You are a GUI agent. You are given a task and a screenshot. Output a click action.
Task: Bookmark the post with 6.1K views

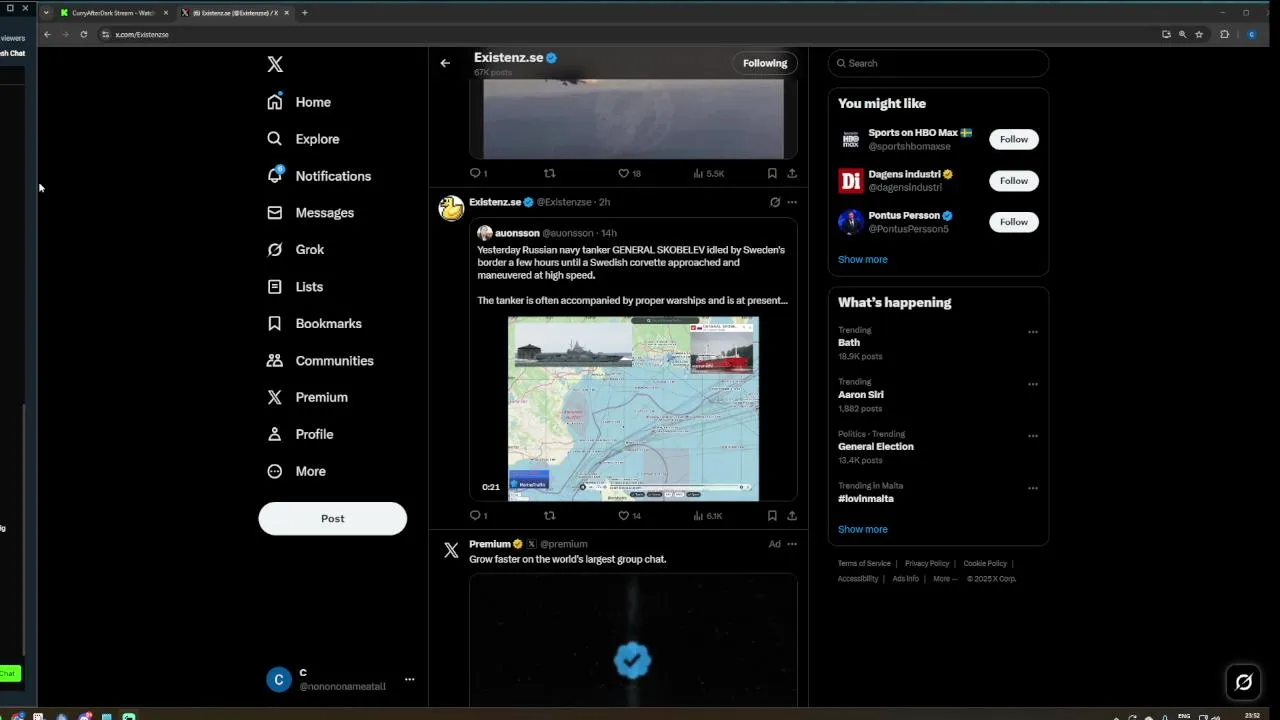point(772,516)
